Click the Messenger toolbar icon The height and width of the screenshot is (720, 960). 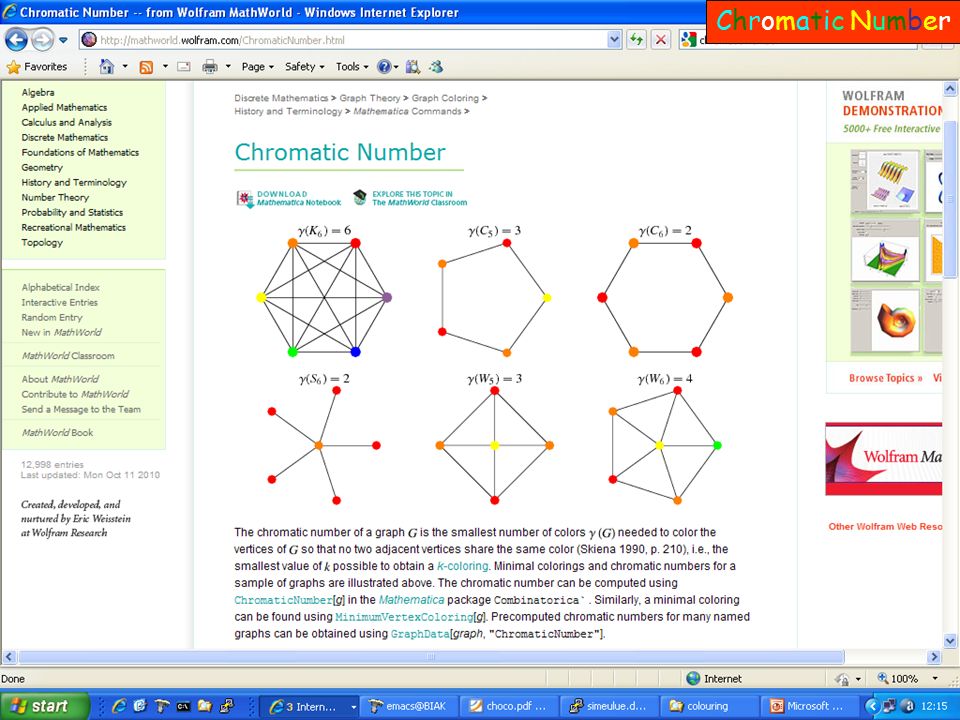pos(436,67)
